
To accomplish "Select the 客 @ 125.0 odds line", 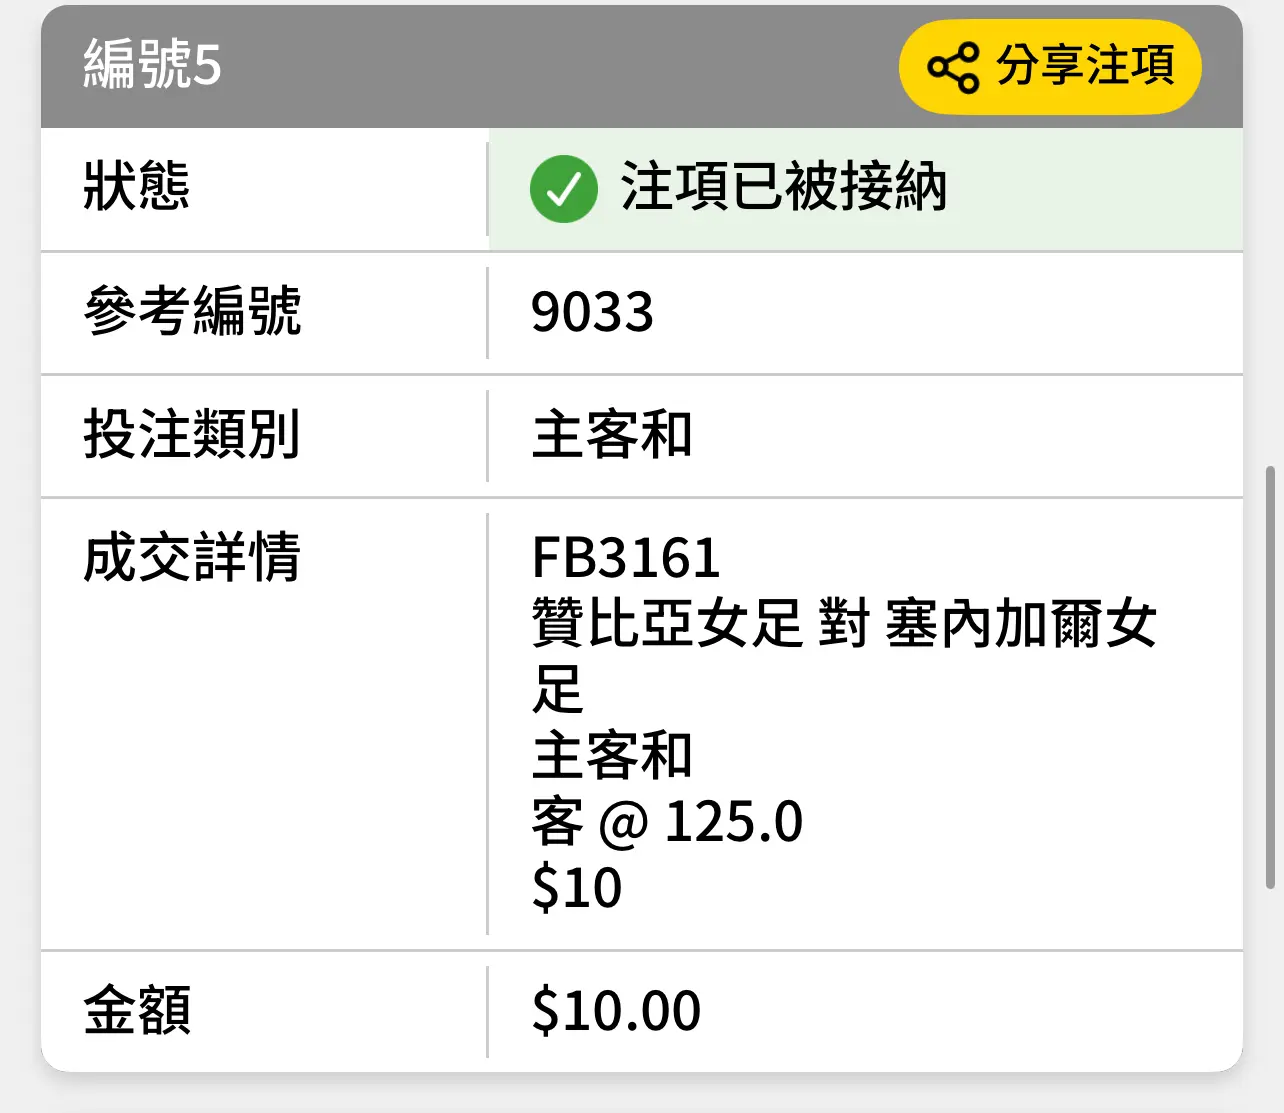I will (x=667, y=822).
